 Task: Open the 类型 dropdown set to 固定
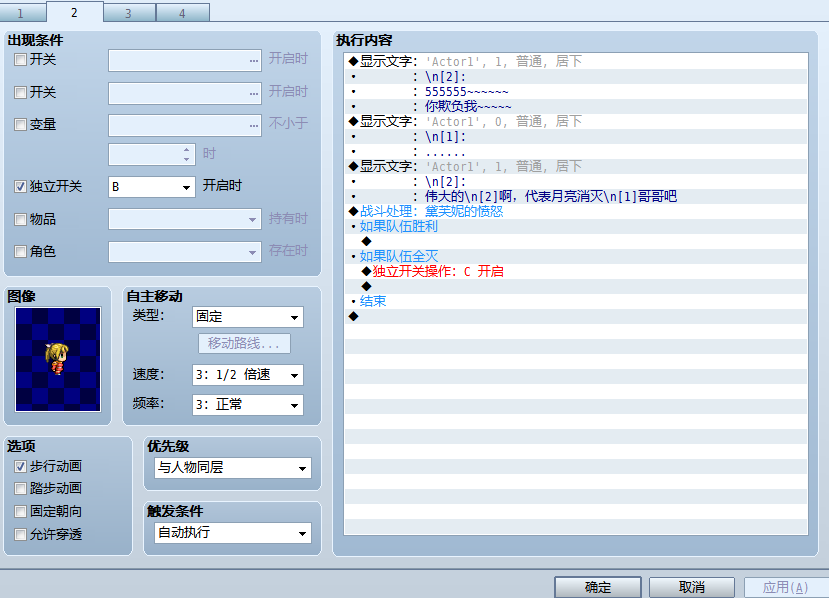coord(247,317)
